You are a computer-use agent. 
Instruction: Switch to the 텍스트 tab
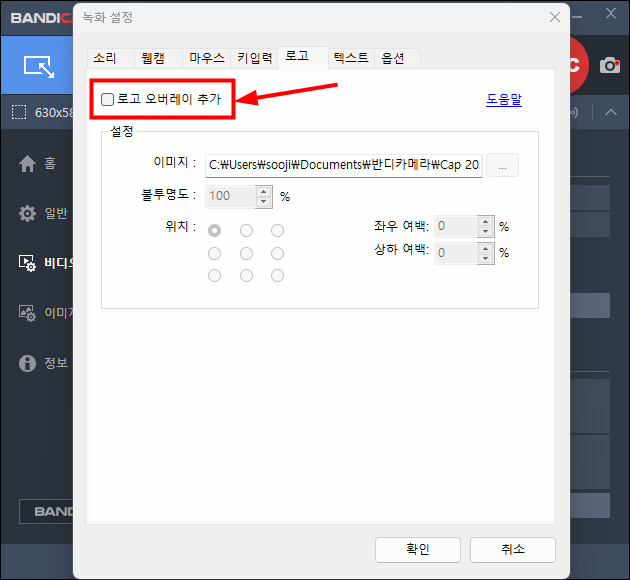[x=351, y=58]
